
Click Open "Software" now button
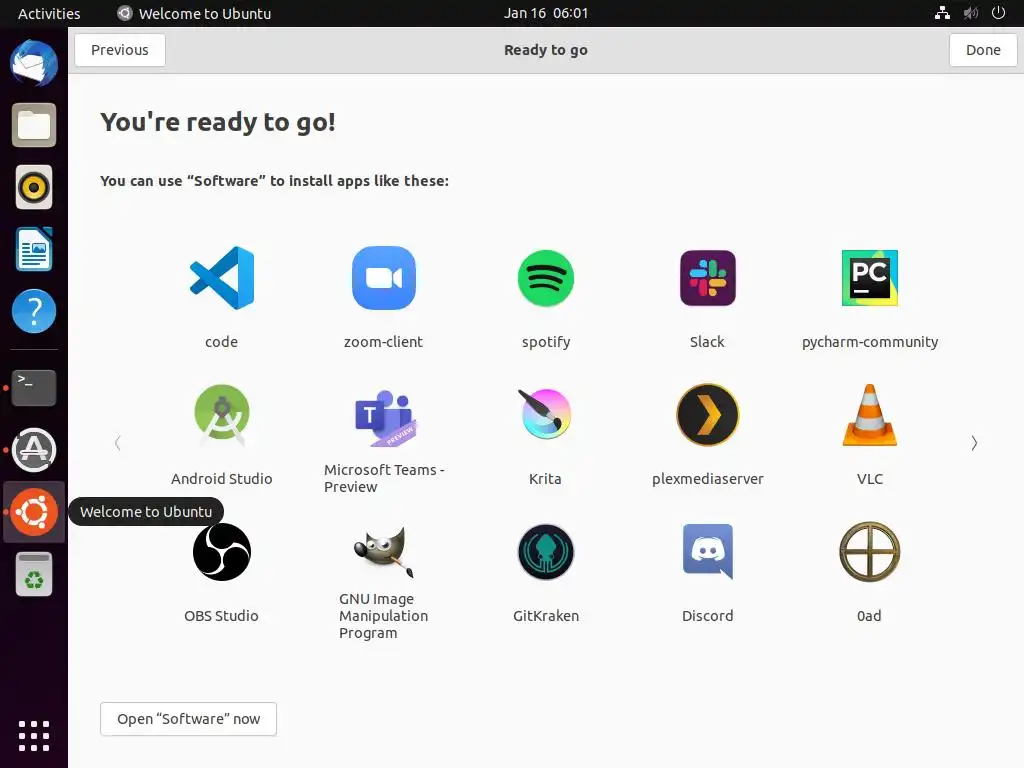pos(188,719)
